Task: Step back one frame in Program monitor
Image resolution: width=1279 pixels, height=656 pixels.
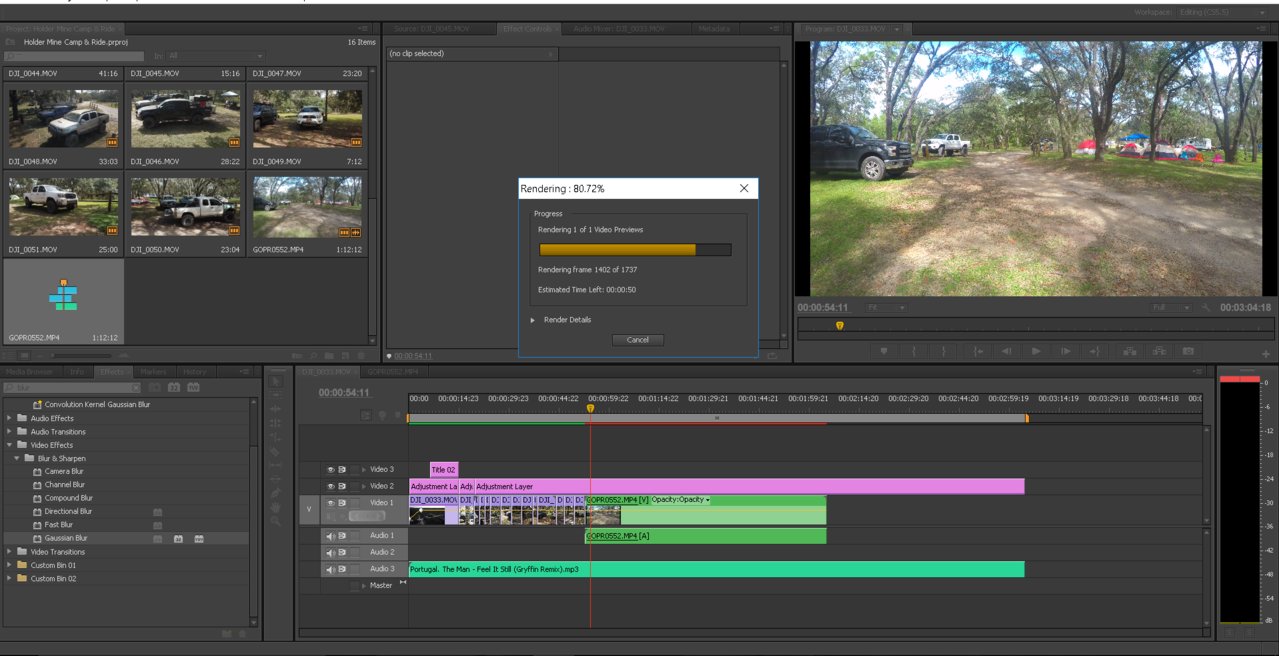Action: click(x=1006, y=351)
